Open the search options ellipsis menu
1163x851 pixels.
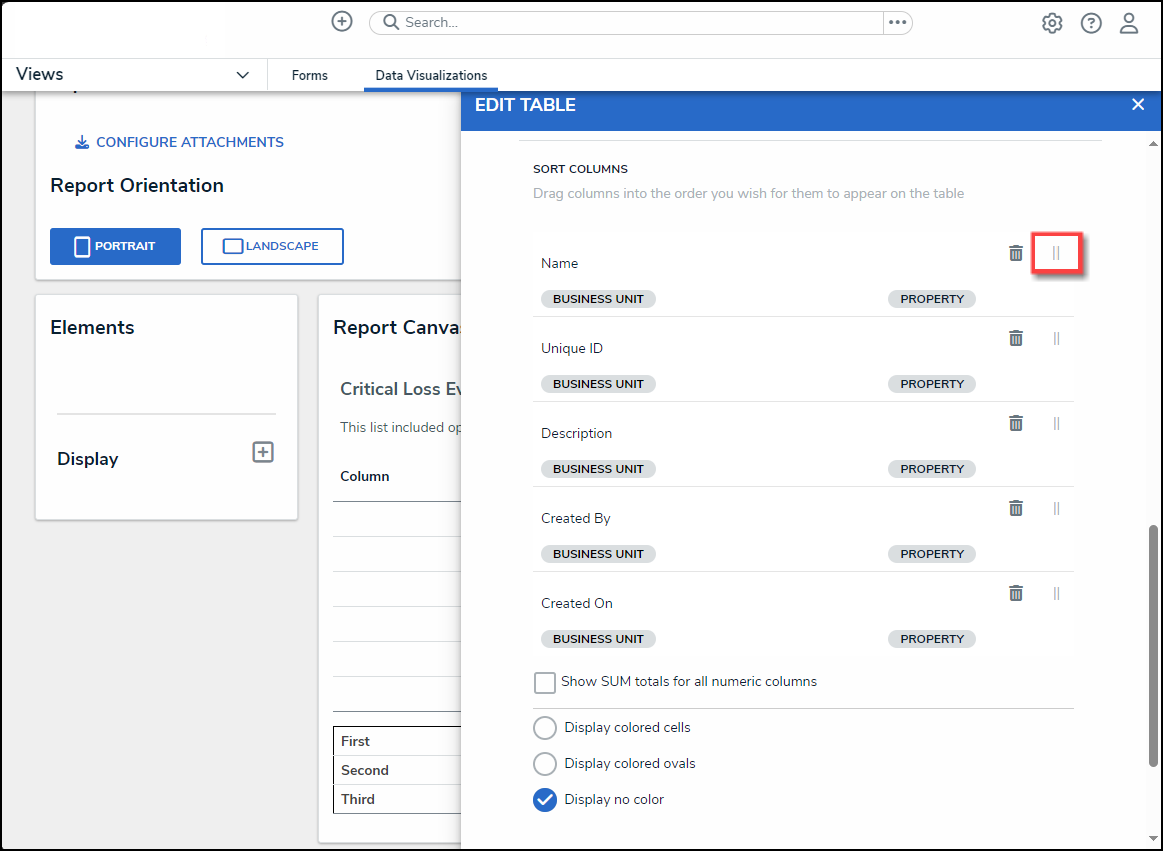point(897,22)
